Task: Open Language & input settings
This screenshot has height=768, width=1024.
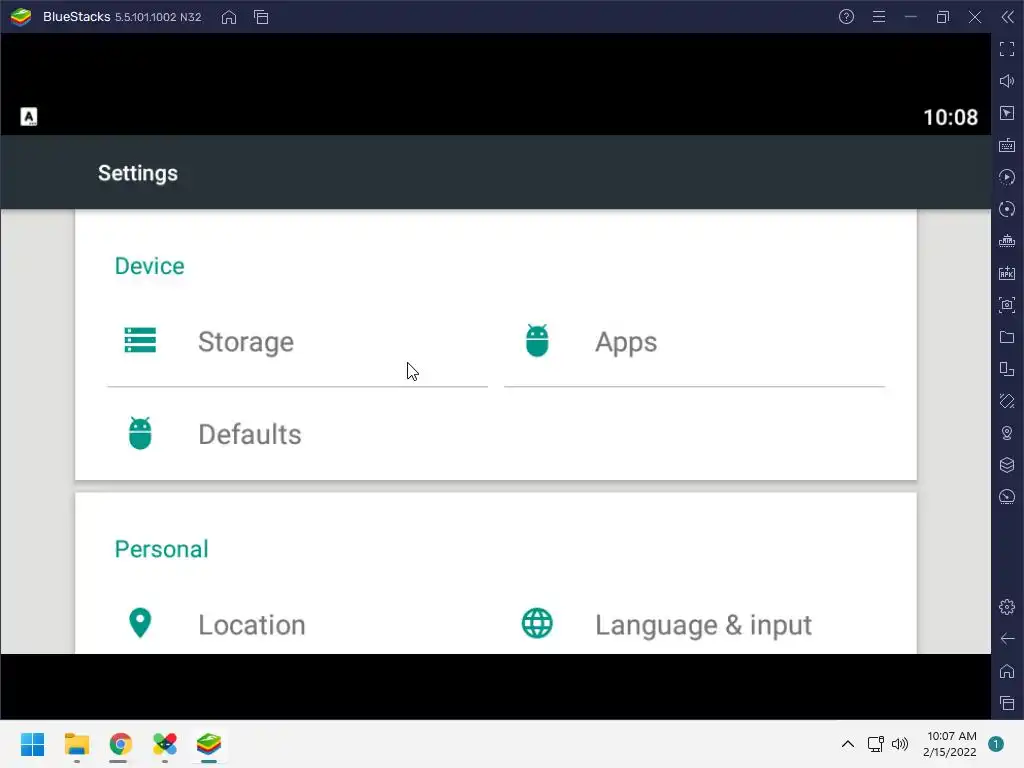Action: tap(694, 624)
